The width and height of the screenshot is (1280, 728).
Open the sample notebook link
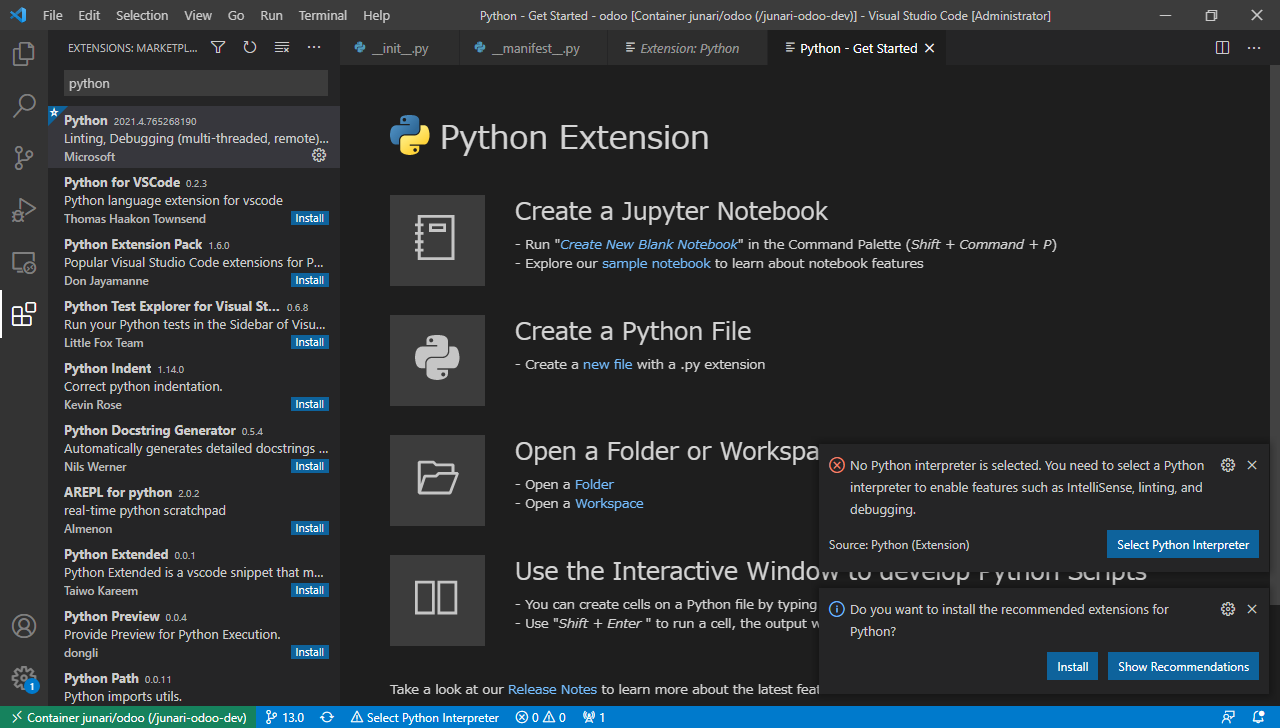pos(656,263)
